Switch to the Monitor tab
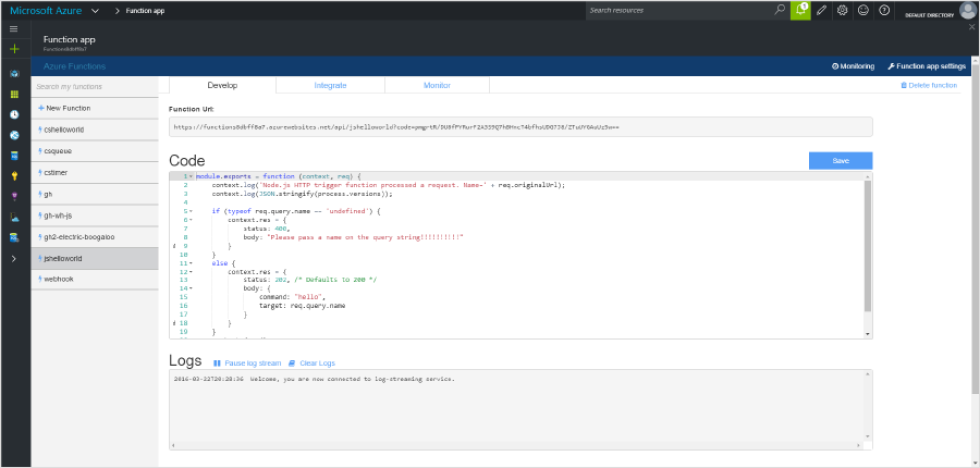The width and height of the screenshot is (980, 468). point(436,86)
